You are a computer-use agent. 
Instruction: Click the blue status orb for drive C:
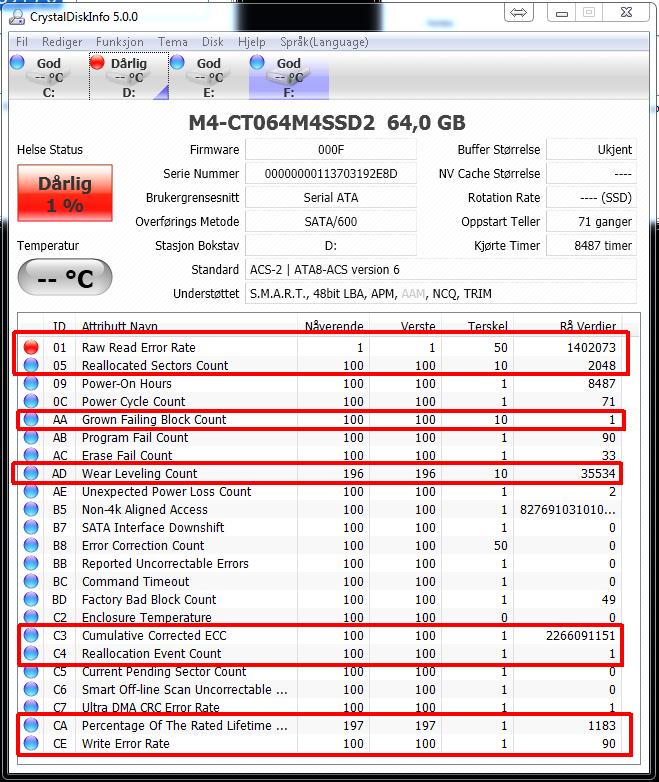pos(17,62)
